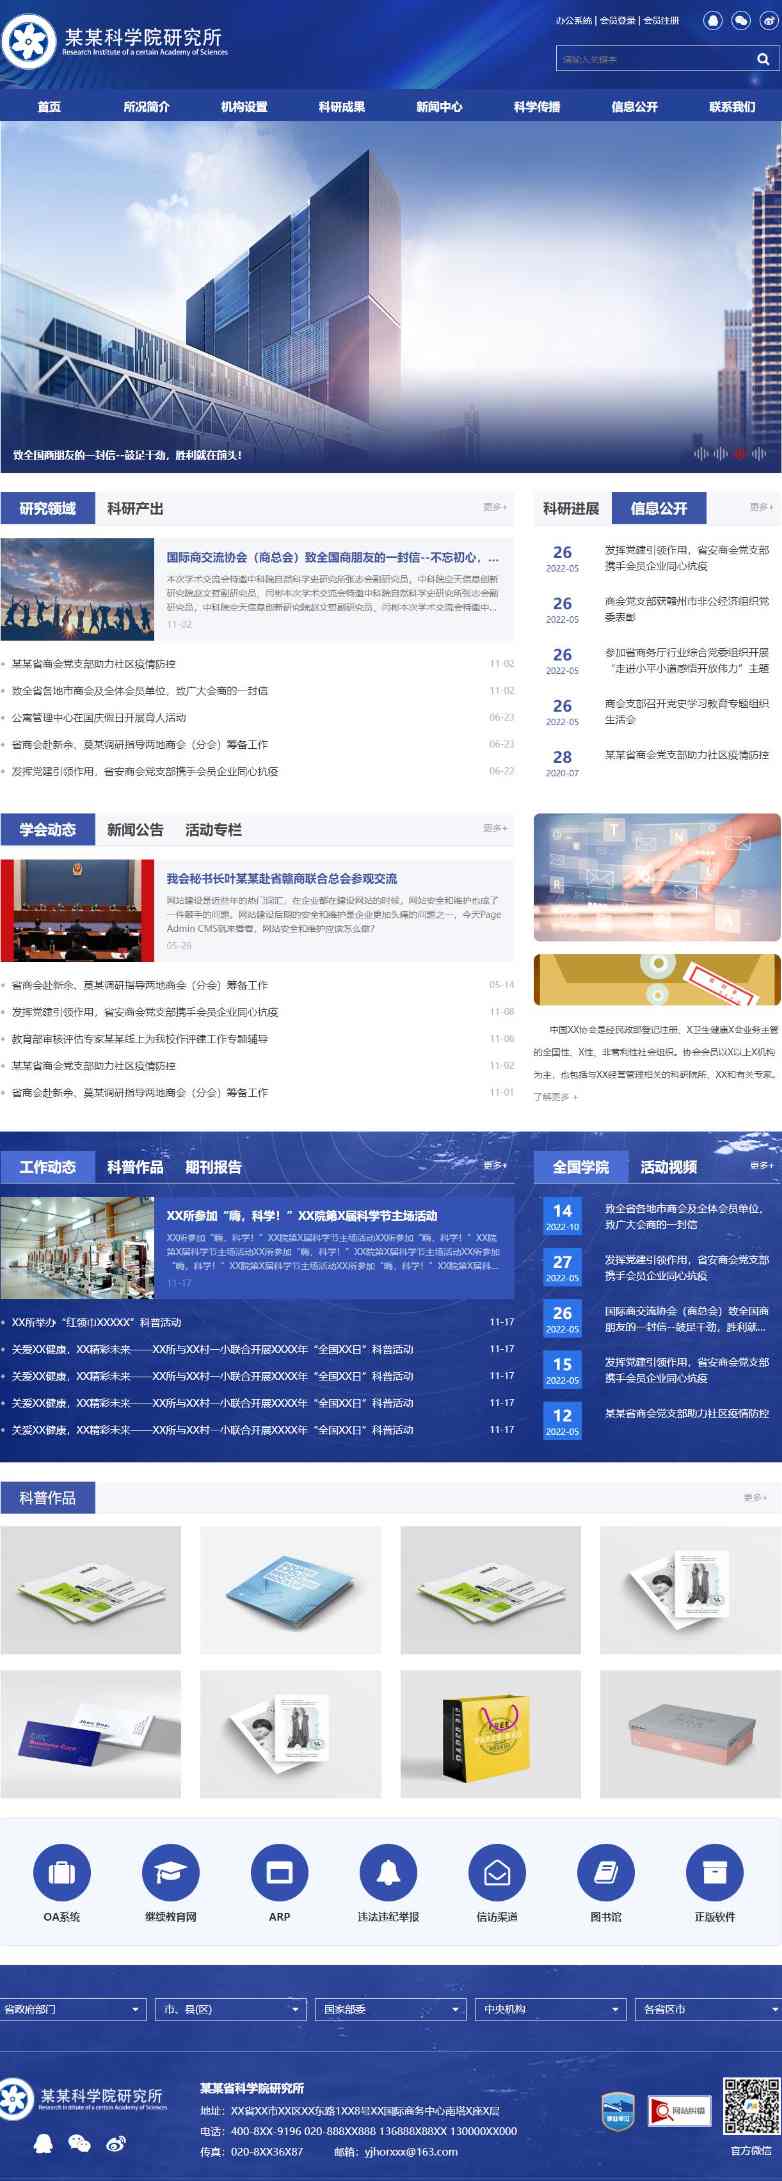Click the 了解更多 link
Viewport: 782px width, 2181px height.
pyautogui.click(x=555, y=1097)
